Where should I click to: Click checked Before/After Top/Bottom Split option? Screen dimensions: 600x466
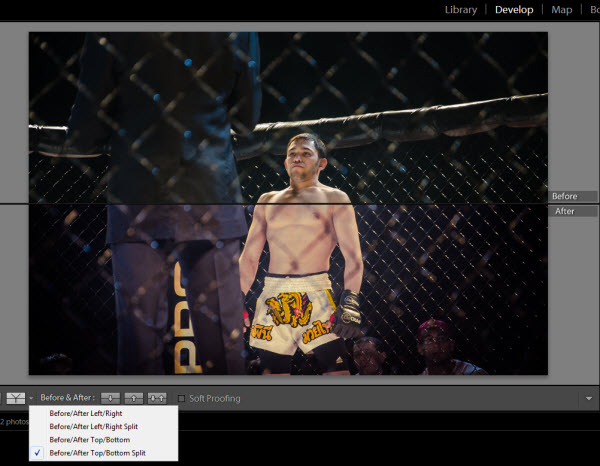click(99, 452)
